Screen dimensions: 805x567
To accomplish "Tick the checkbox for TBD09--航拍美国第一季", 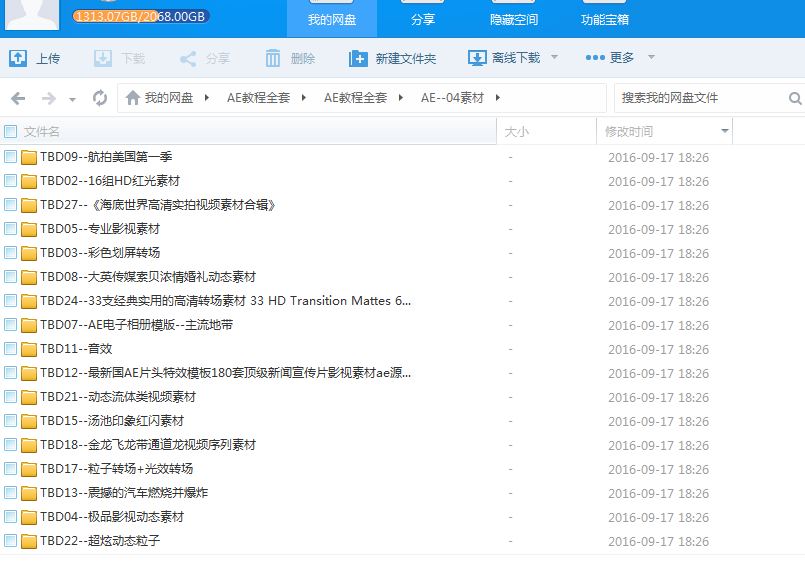I will pos(11,157).
